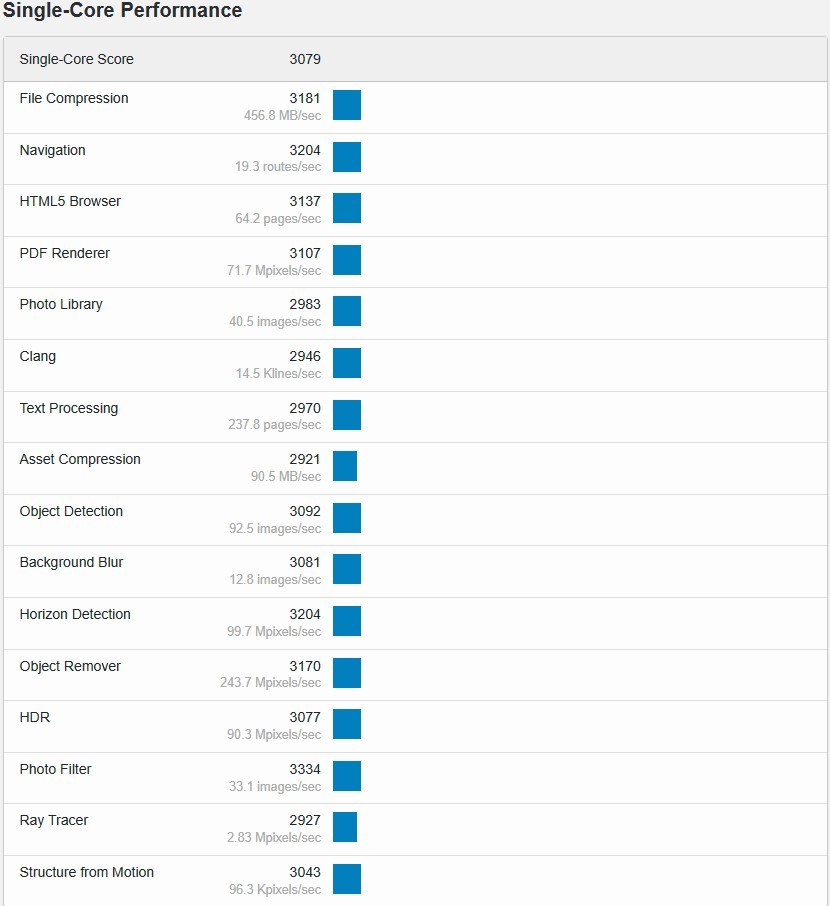Image resolution: width=830 pixels, height=906 pixels.
Task: Click the HDR benchmark score 3077
Action: [305, 717]
